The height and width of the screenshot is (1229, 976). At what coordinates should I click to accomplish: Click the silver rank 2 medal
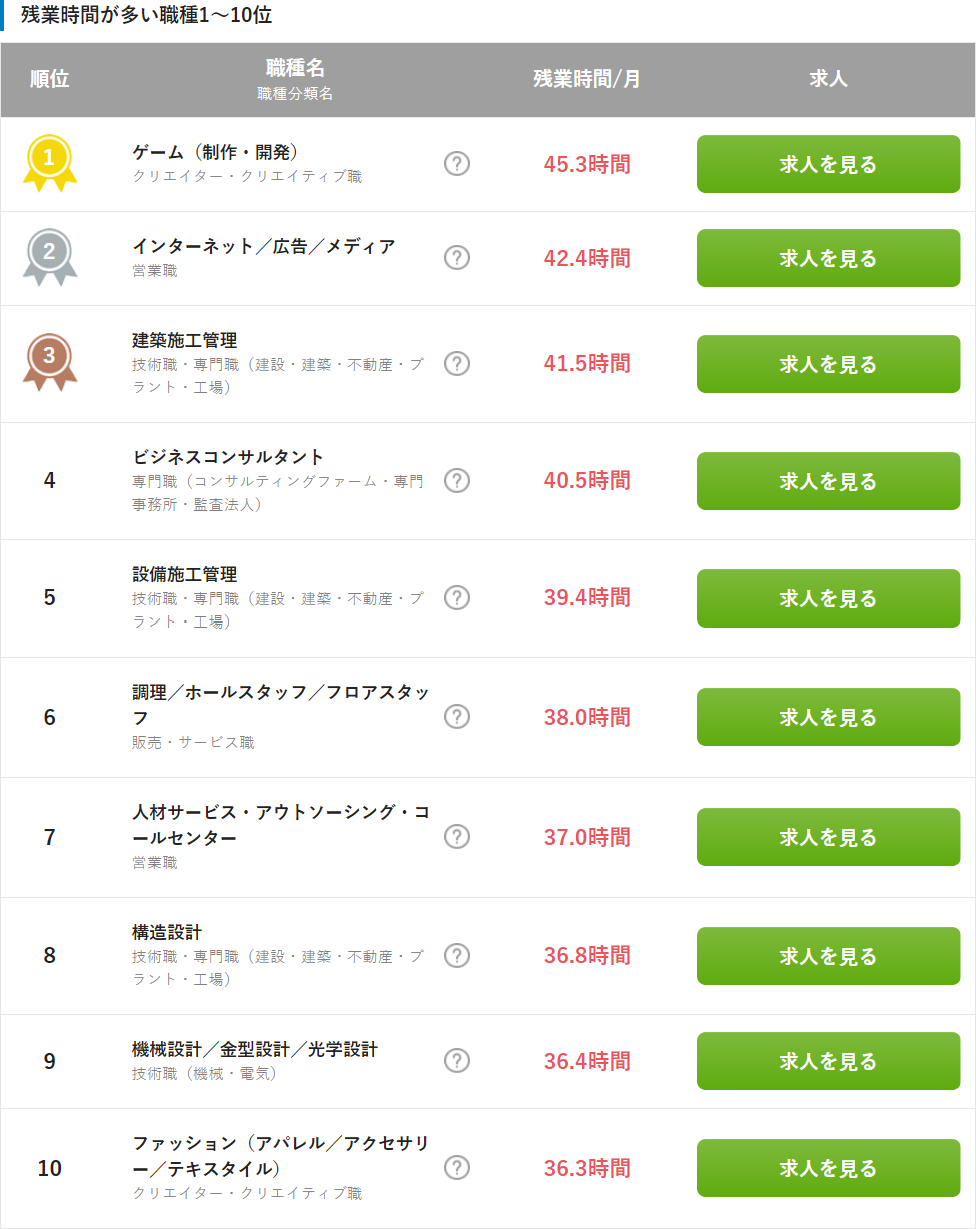tap(49, 254)
